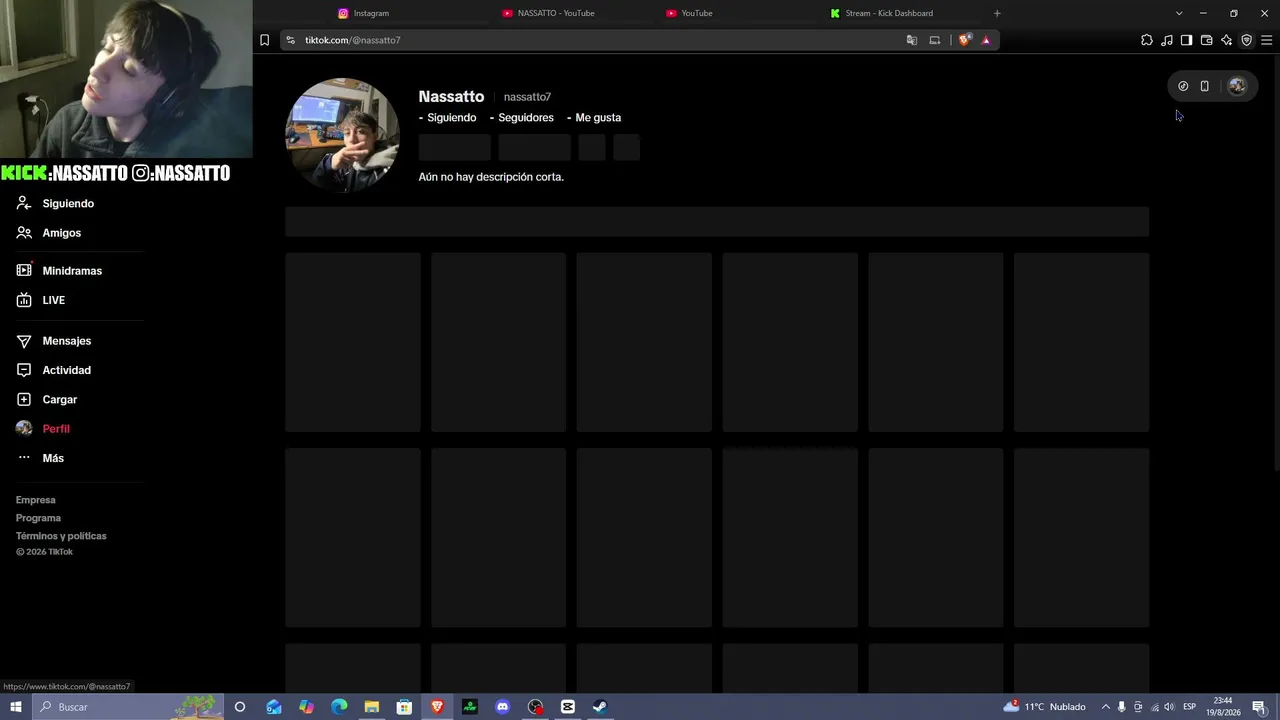Image resolution: width=1280 pixels, height=720 pixels.
Task: Go to the LIVE section
Action: click(53, 300)
